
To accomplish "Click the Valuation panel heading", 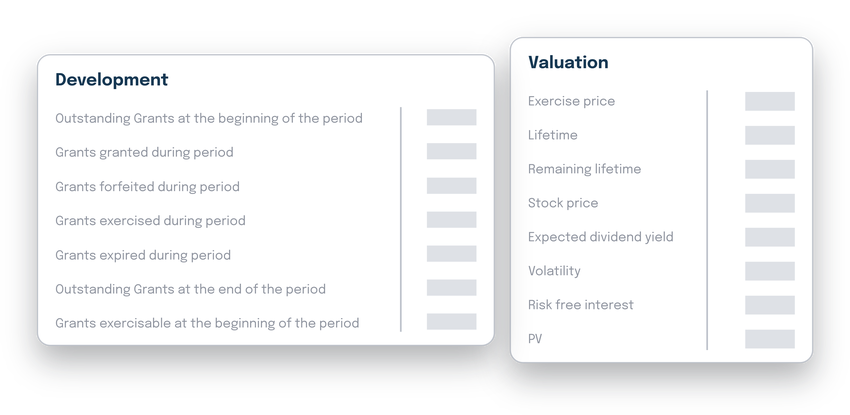I will point(568,62).
